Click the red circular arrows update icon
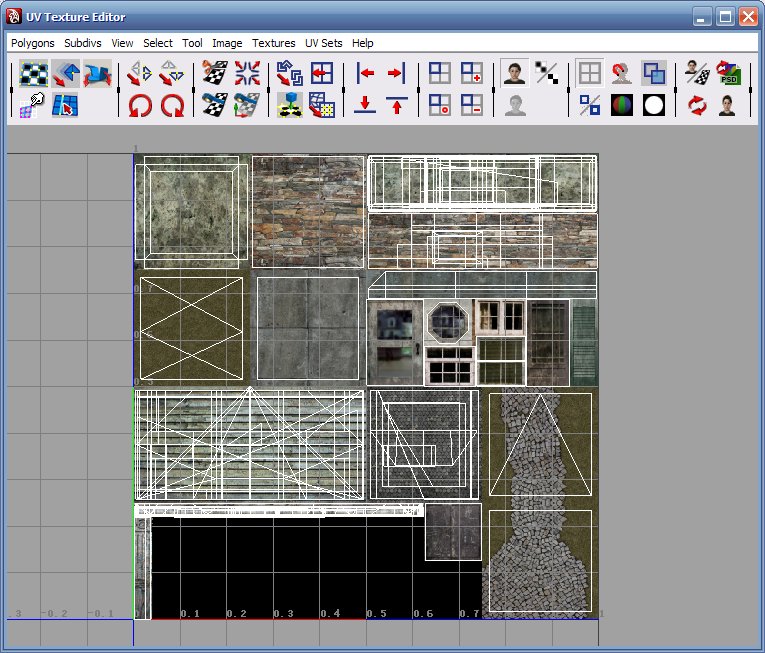Viewport: 765px width, 653px height. (x=696, y=105)
